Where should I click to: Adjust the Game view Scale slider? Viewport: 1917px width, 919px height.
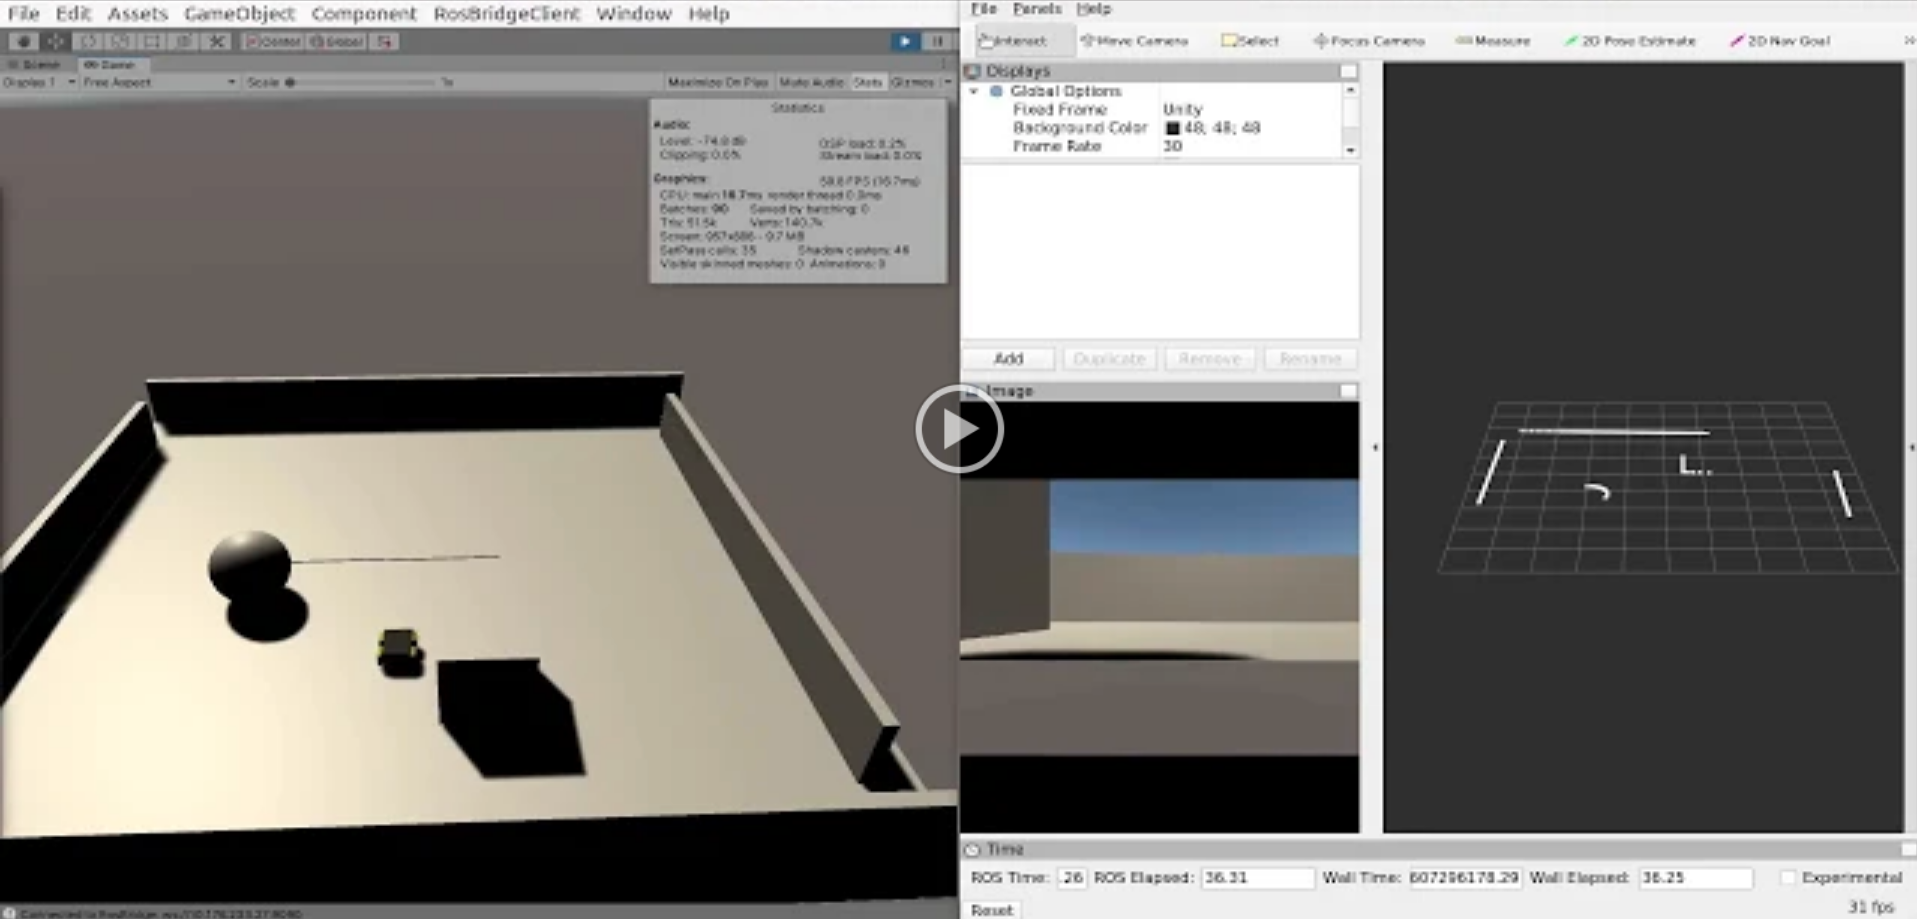point(360,82)
